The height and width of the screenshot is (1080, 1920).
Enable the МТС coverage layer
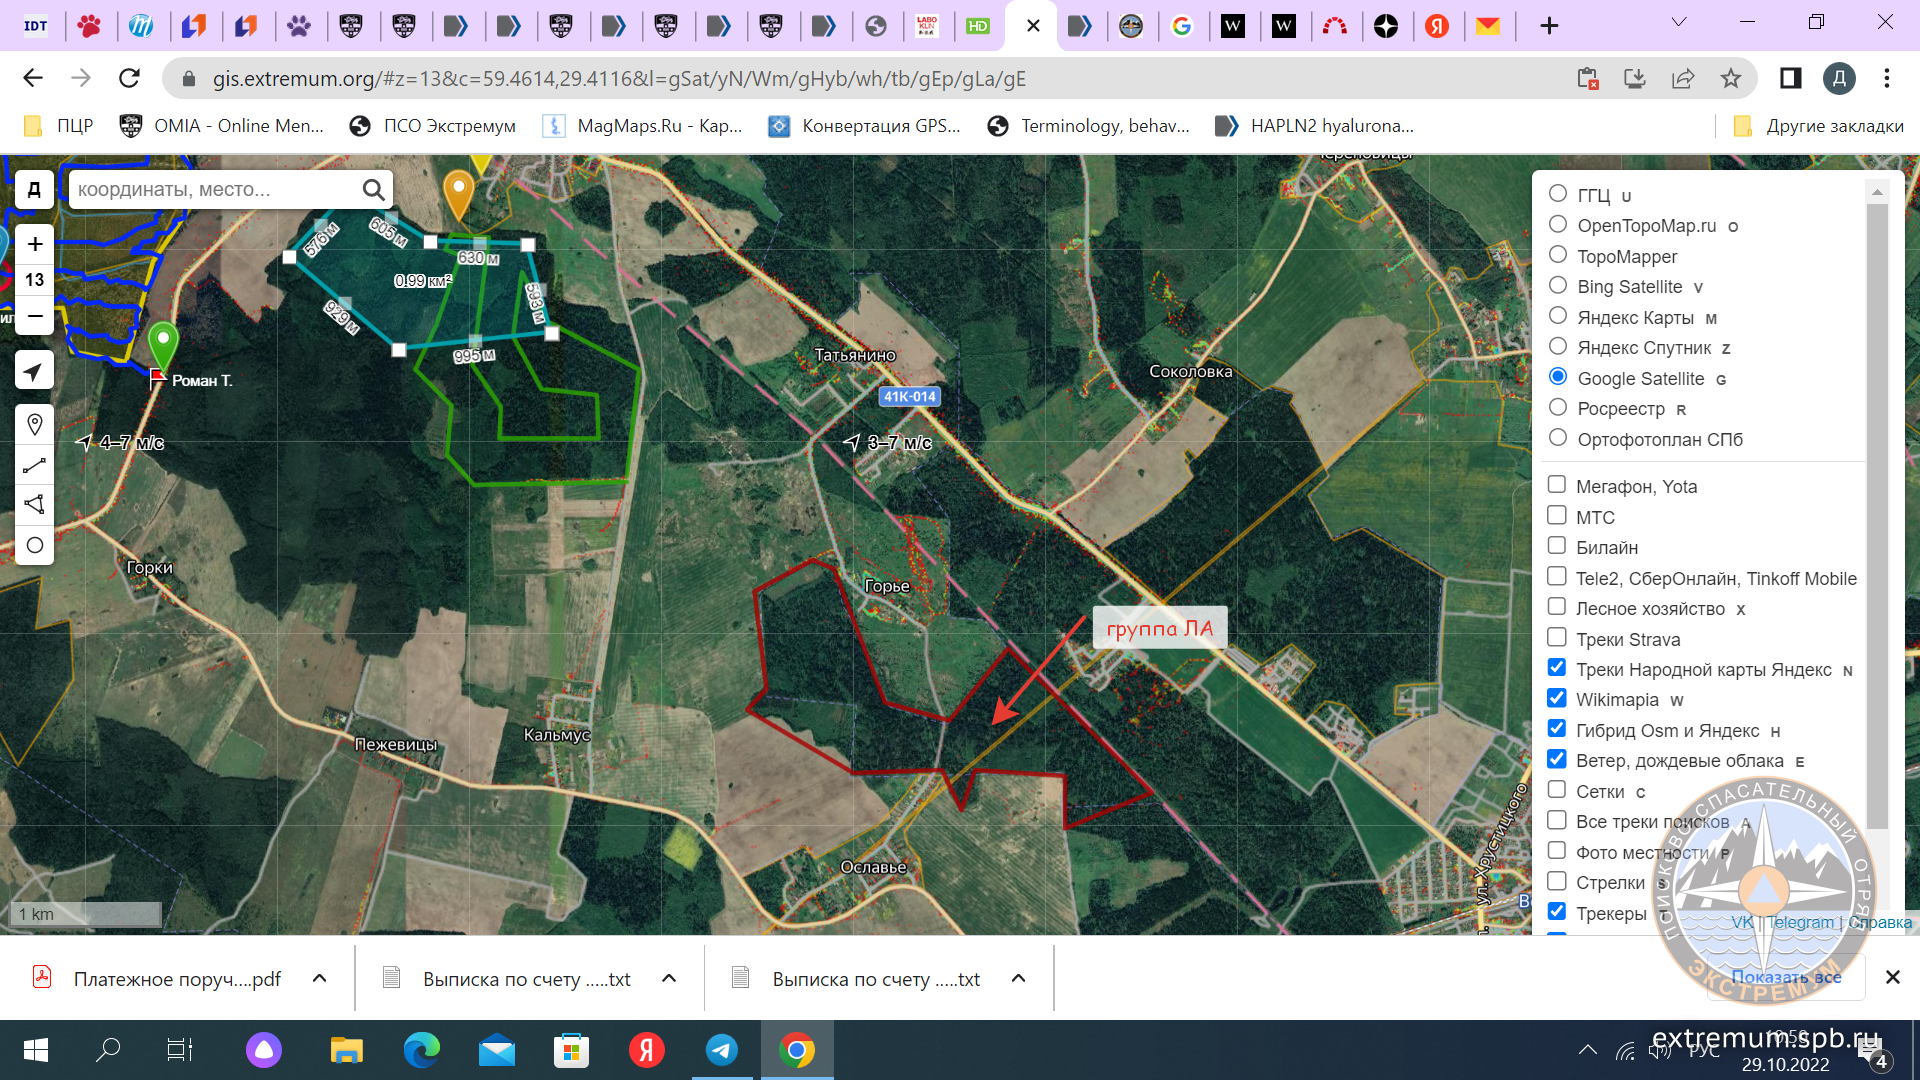[1557, 516]
